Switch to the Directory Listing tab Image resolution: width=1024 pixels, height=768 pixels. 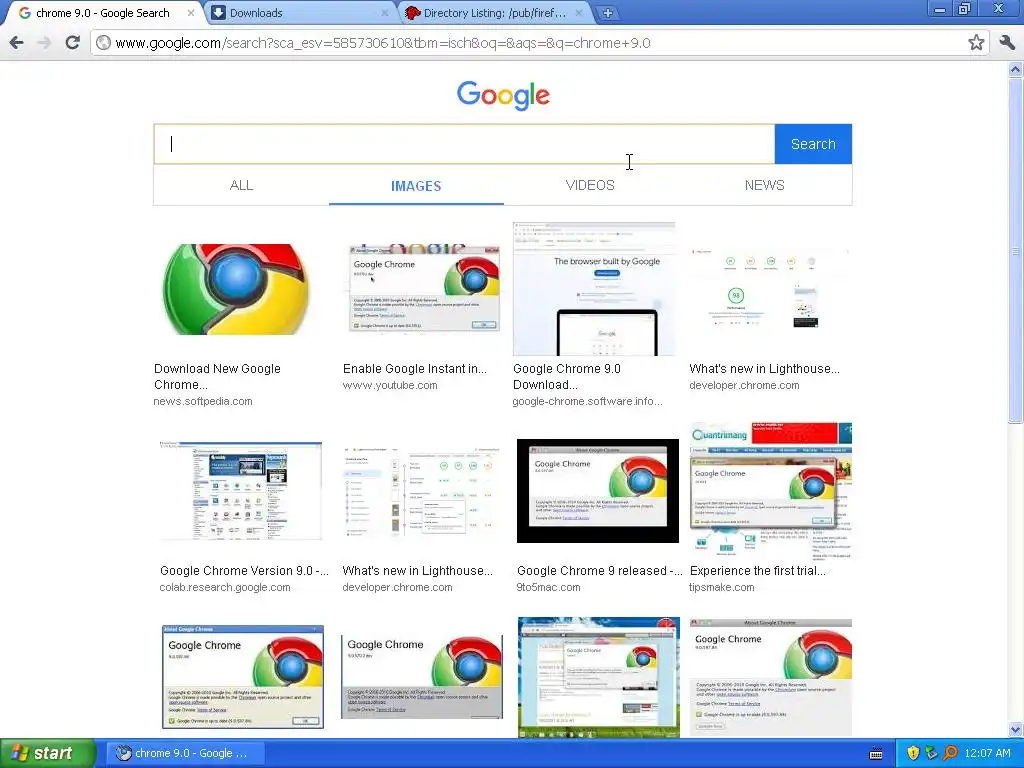click(x=494, y=13)
